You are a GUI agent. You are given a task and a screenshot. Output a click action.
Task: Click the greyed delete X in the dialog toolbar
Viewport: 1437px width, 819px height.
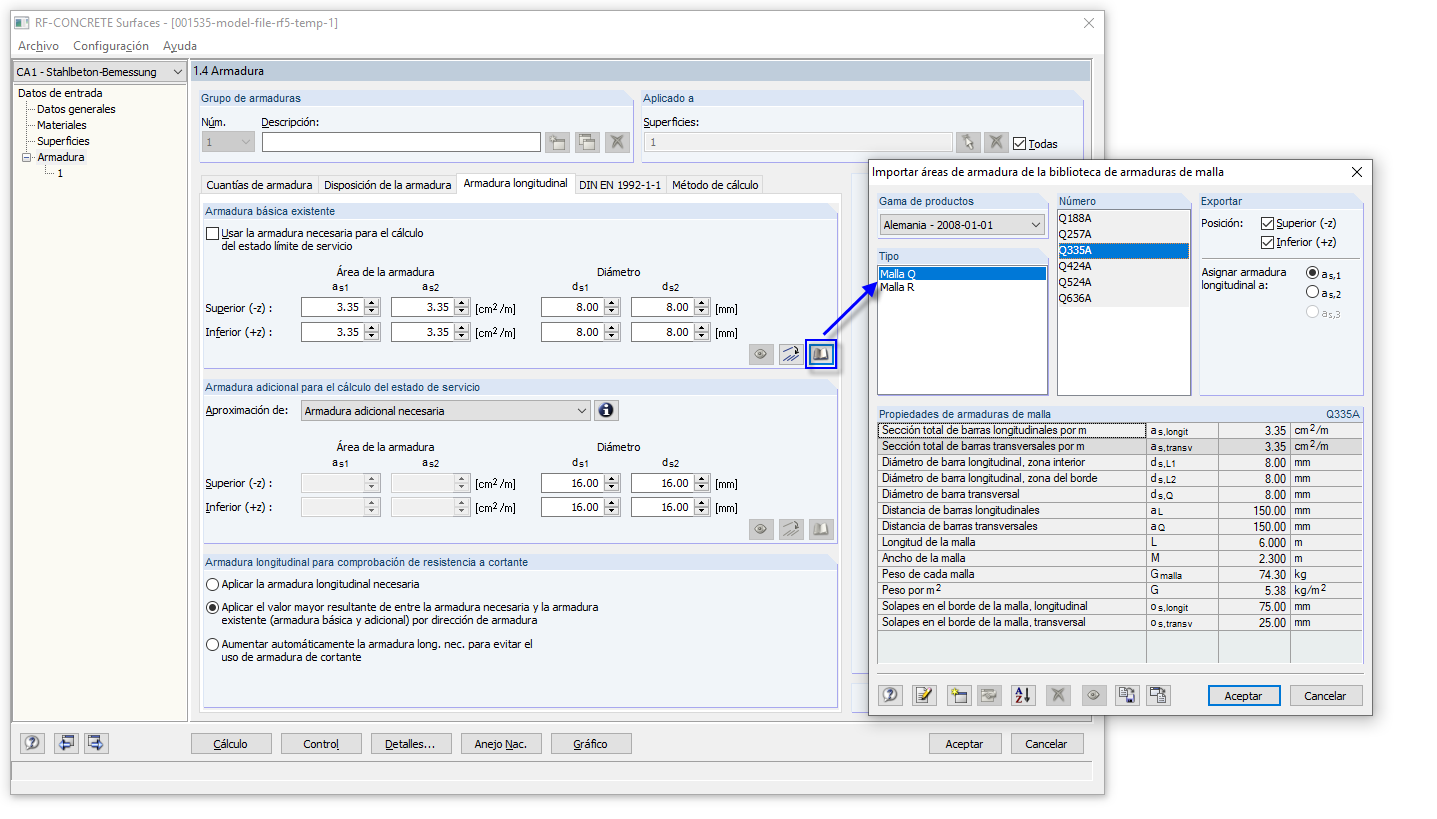(1058, 695)
